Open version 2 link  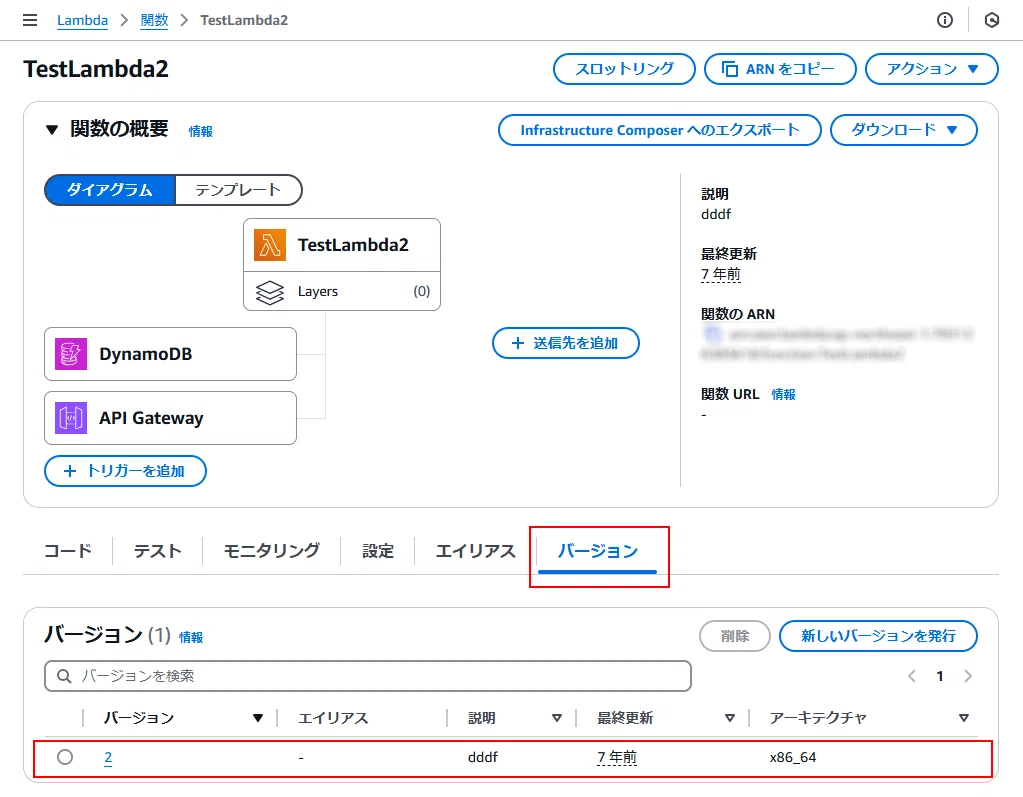(x=108, y=758)
